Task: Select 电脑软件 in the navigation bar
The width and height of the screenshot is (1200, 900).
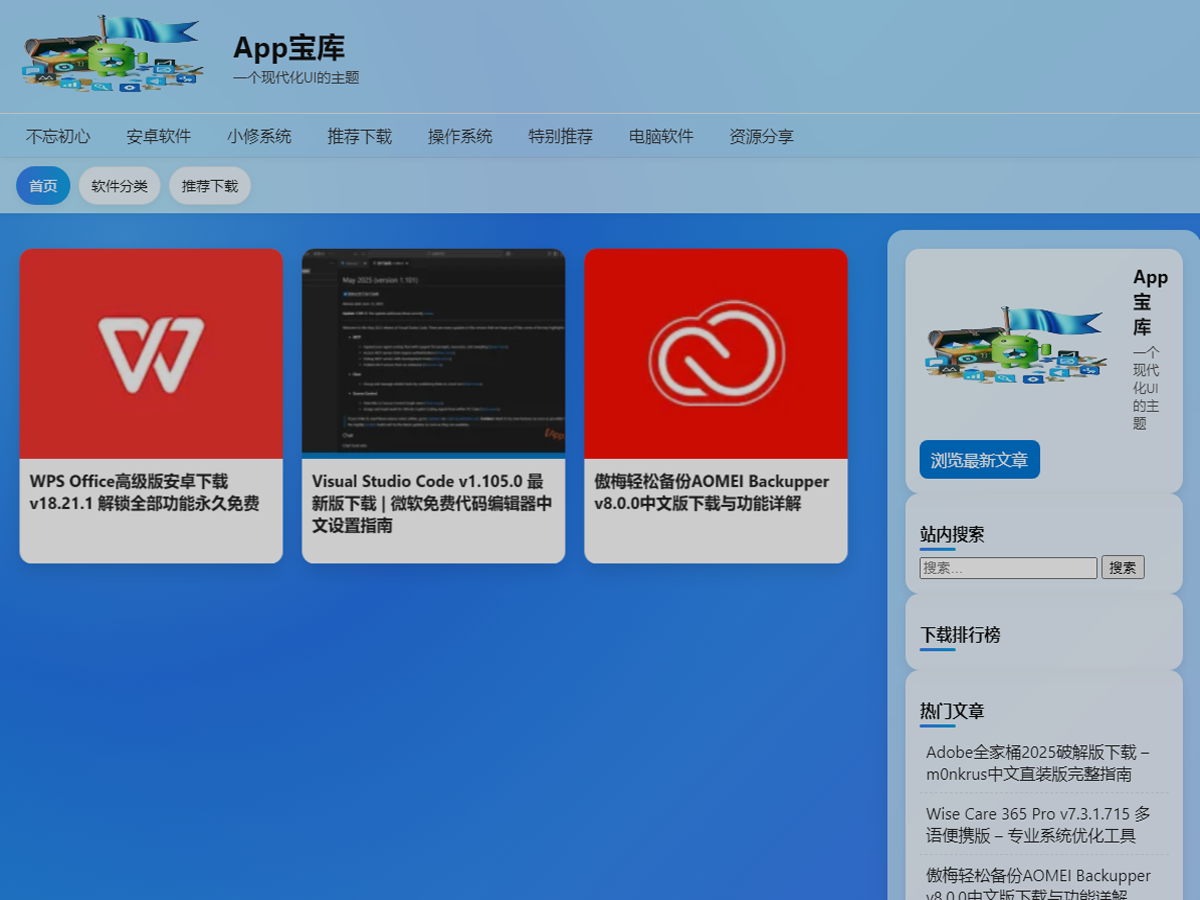Action: coord(661,137)
